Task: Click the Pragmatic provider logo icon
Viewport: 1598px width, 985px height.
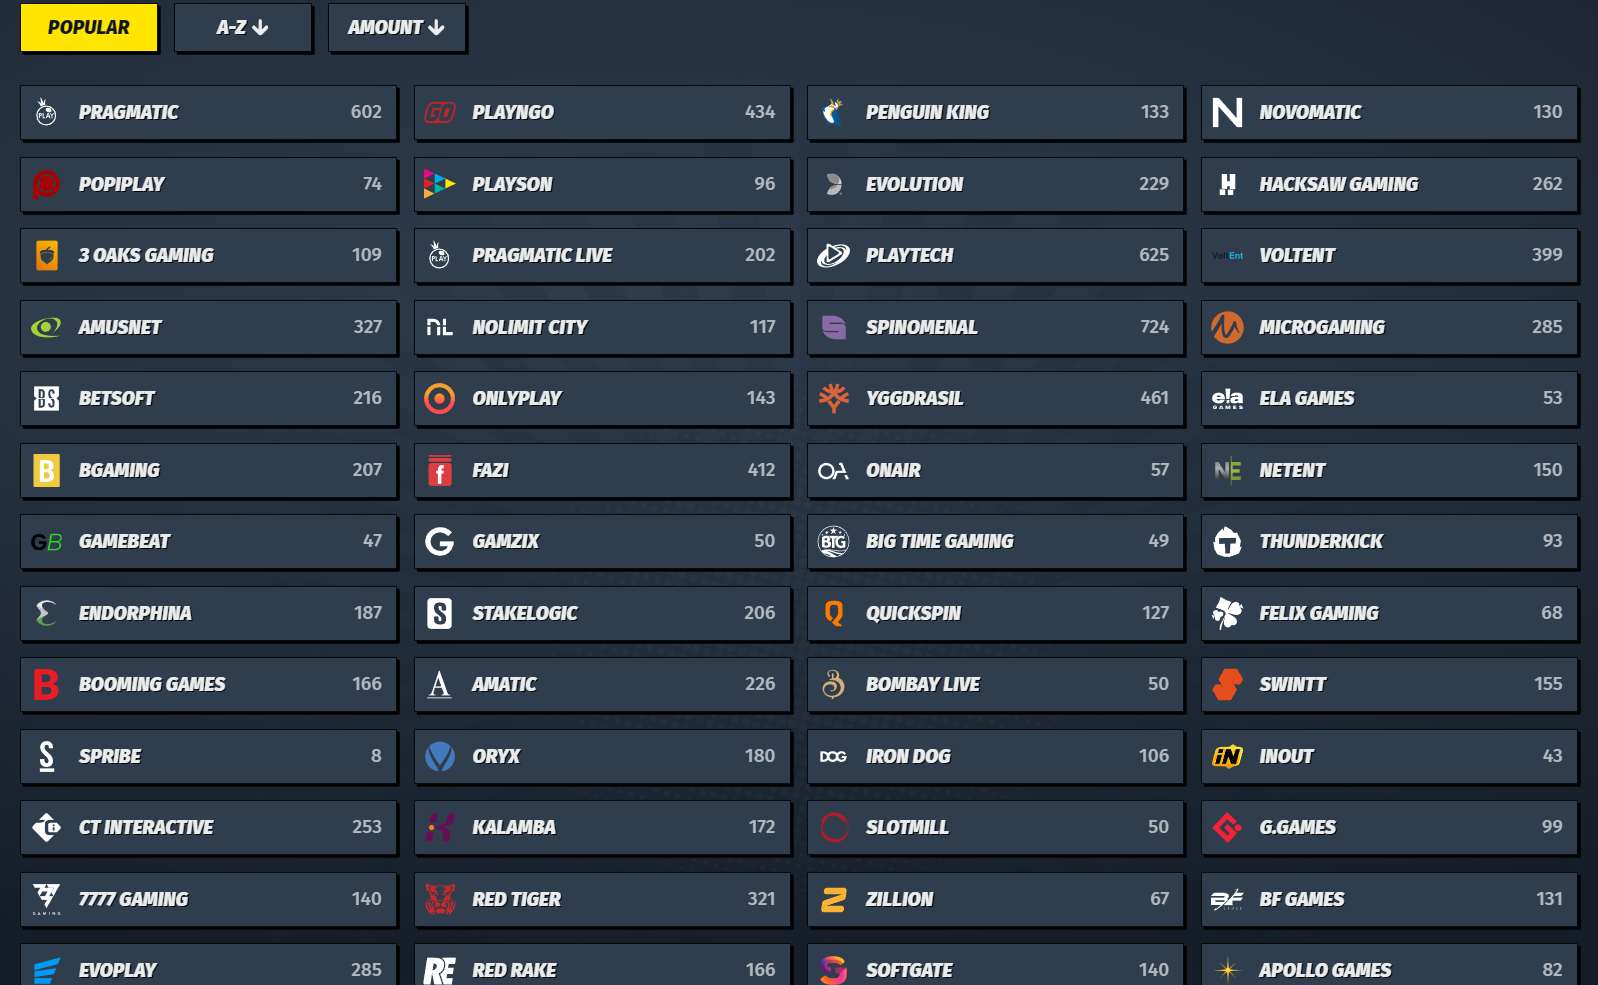Action: pyautogui.click(x=46, y=112)
